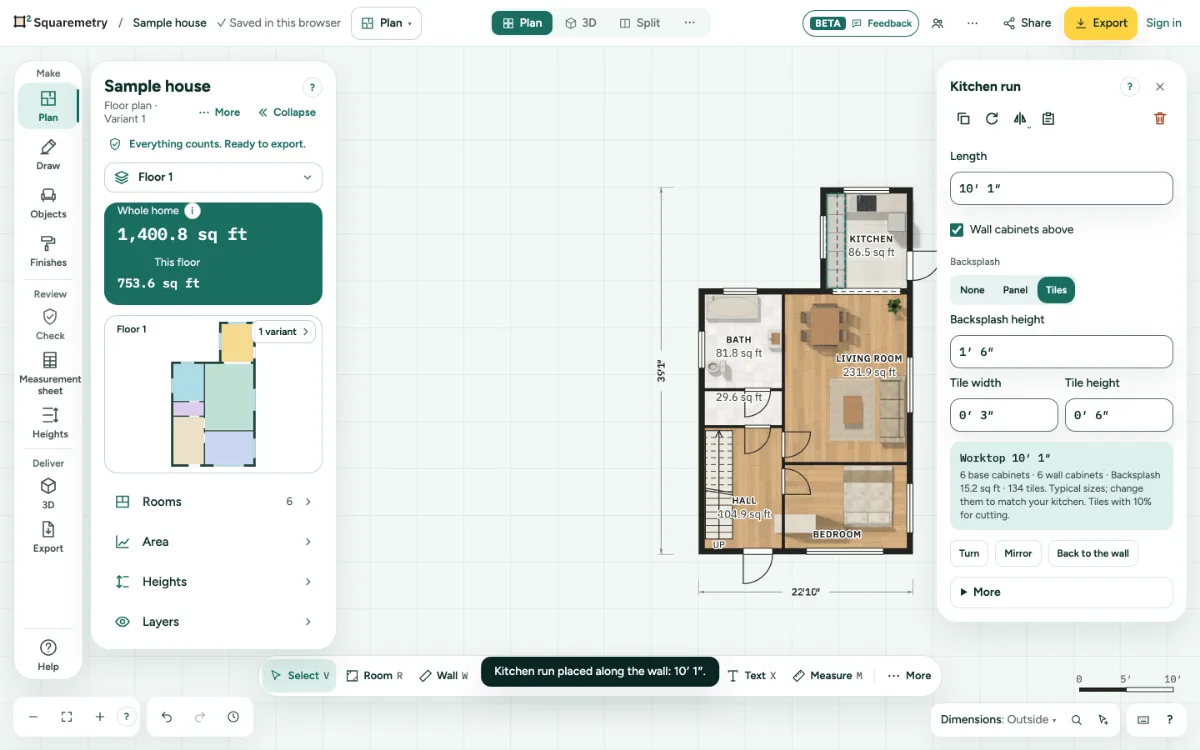Set backsplash to Tiles
1200x750 pixels.
point(1056,290)
